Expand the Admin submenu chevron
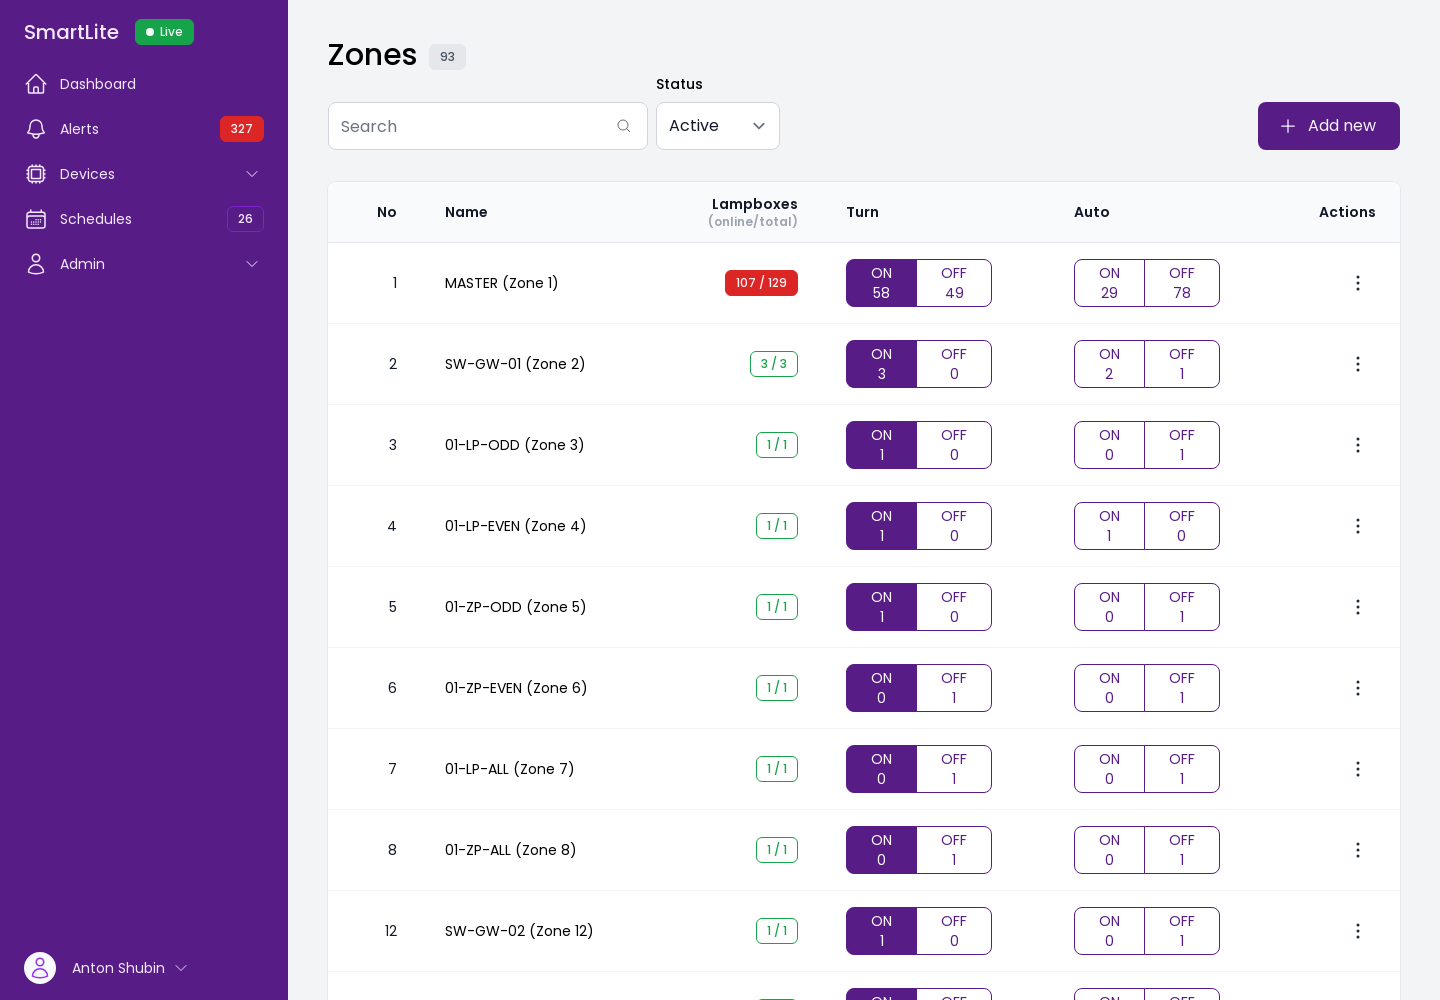Viewport: 1440px width, 1000px height. click(x=252, y=264)
